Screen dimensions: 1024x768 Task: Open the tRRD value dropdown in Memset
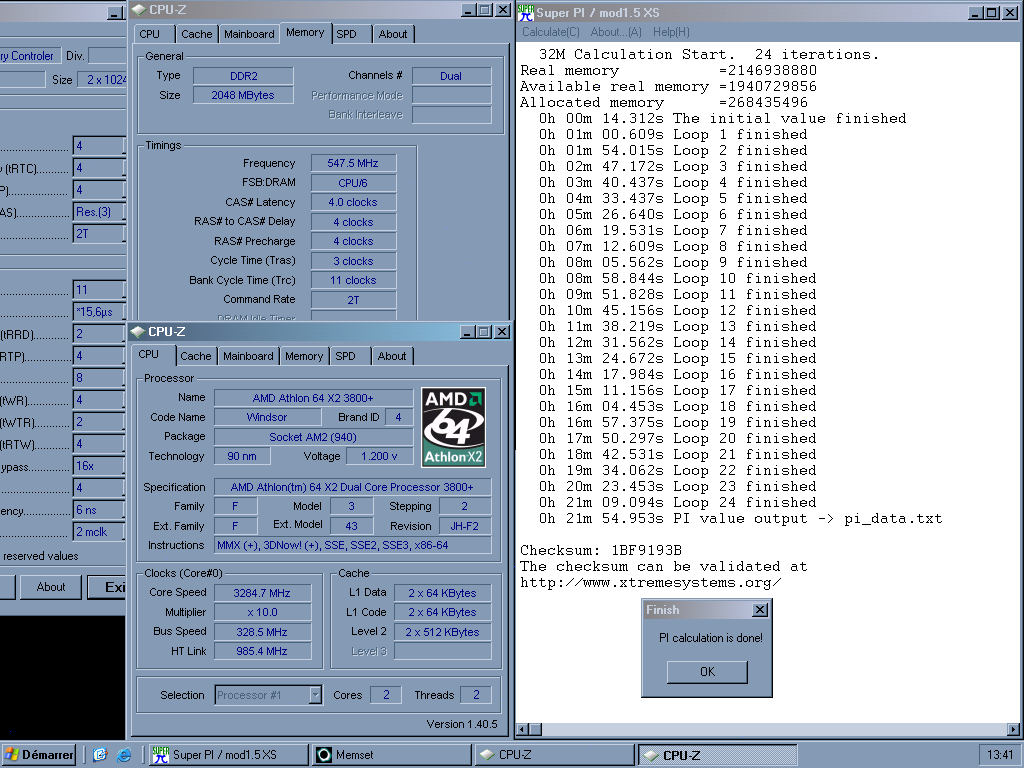tap(99, 334)
